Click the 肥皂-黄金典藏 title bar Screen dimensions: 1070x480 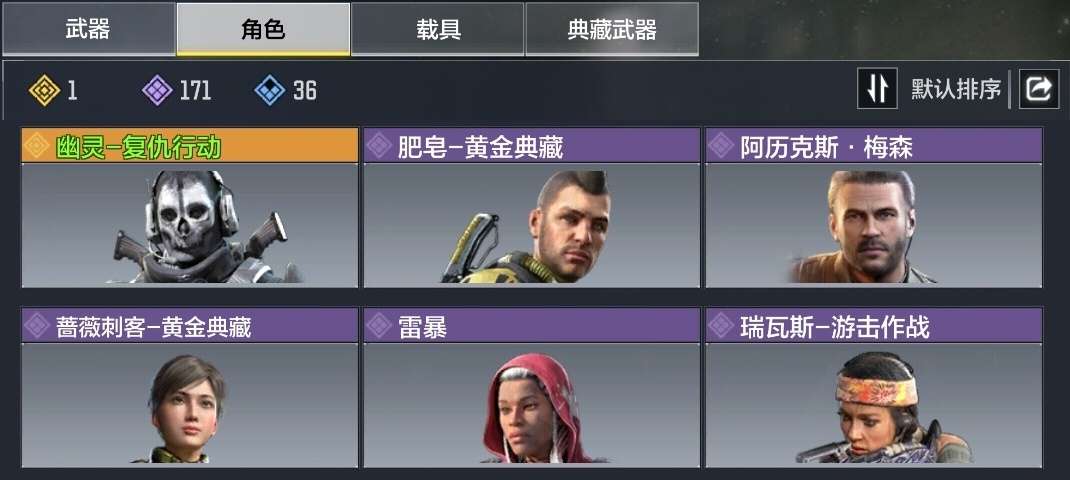(x=532, y=145)
